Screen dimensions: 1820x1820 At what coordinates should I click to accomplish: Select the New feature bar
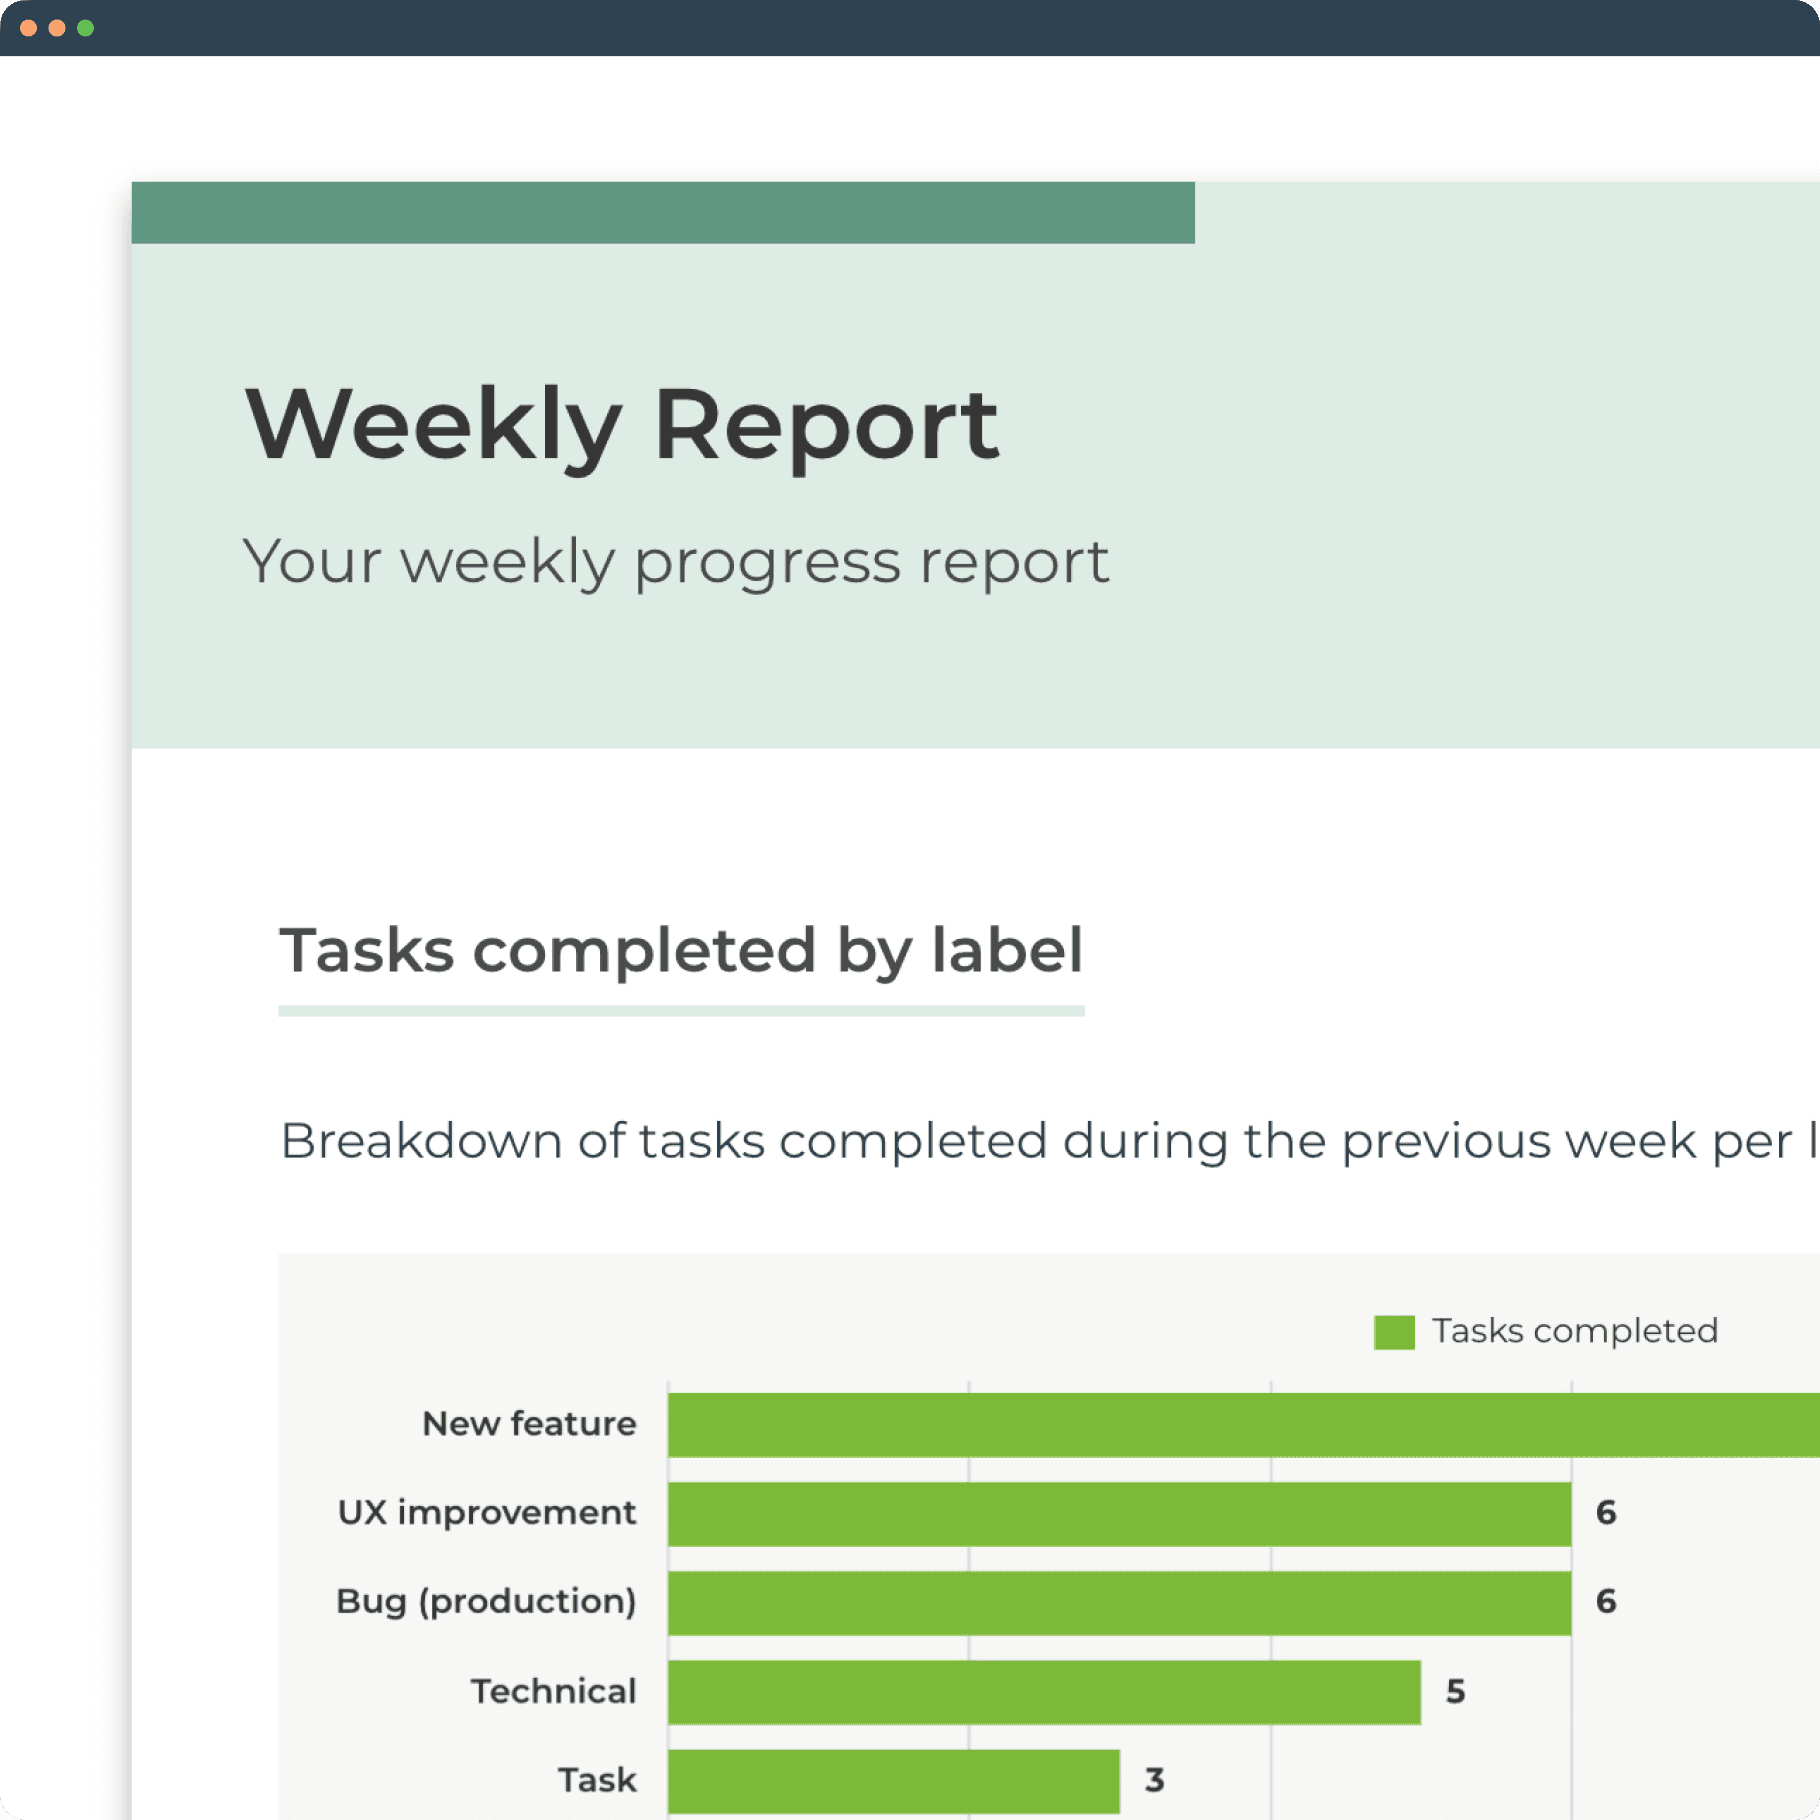pos(1244,1424)
